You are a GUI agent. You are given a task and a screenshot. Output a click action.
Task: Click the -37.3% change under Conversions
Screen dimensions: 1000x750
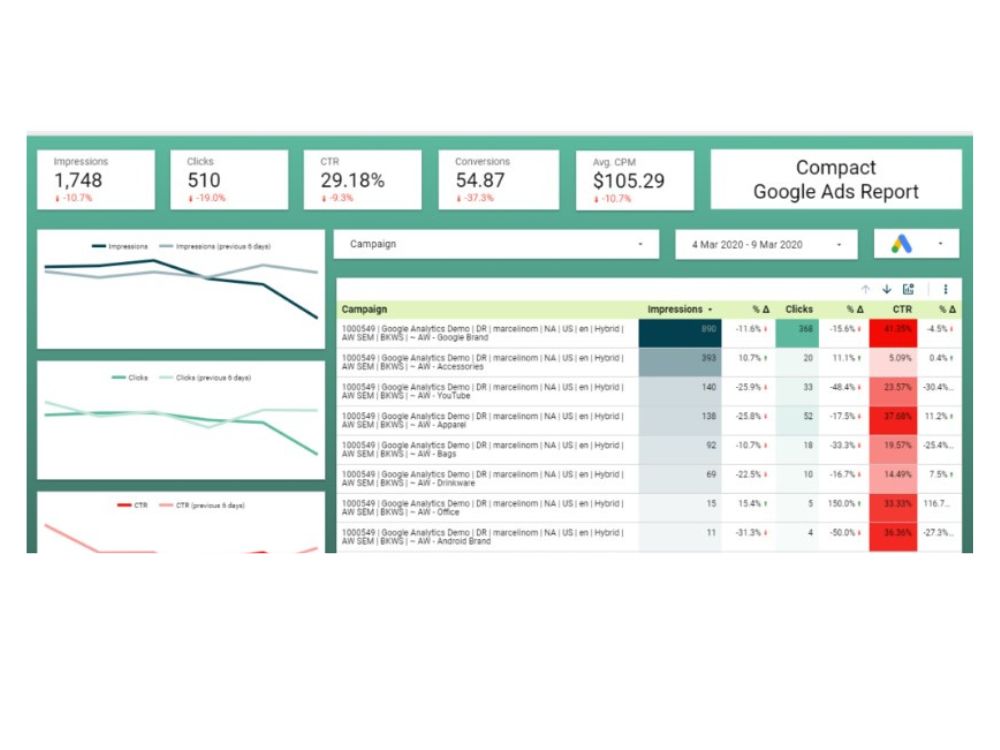(x=475, y=198)
